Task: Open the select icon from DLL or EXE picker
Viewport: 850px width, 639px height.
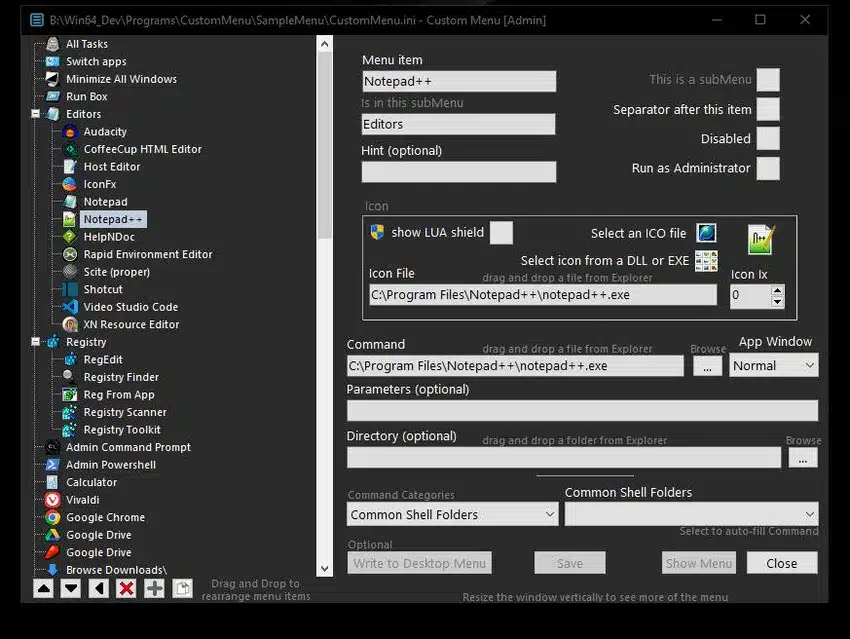Action: pyautogui.click(x=706, y=261)
